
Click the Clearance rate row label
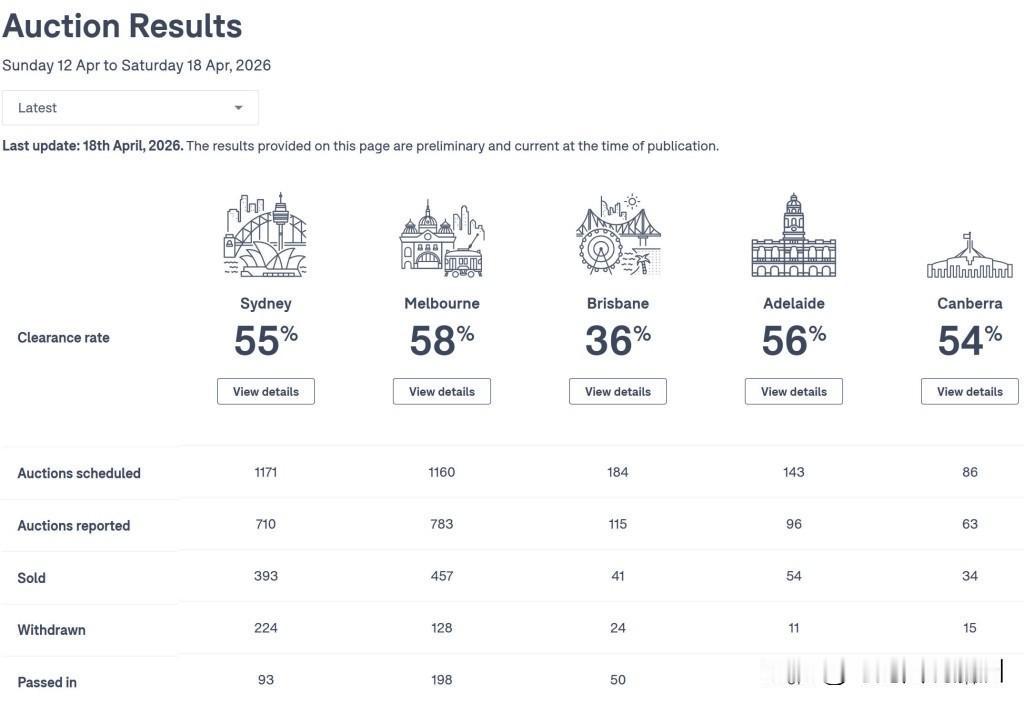point(63,338)
